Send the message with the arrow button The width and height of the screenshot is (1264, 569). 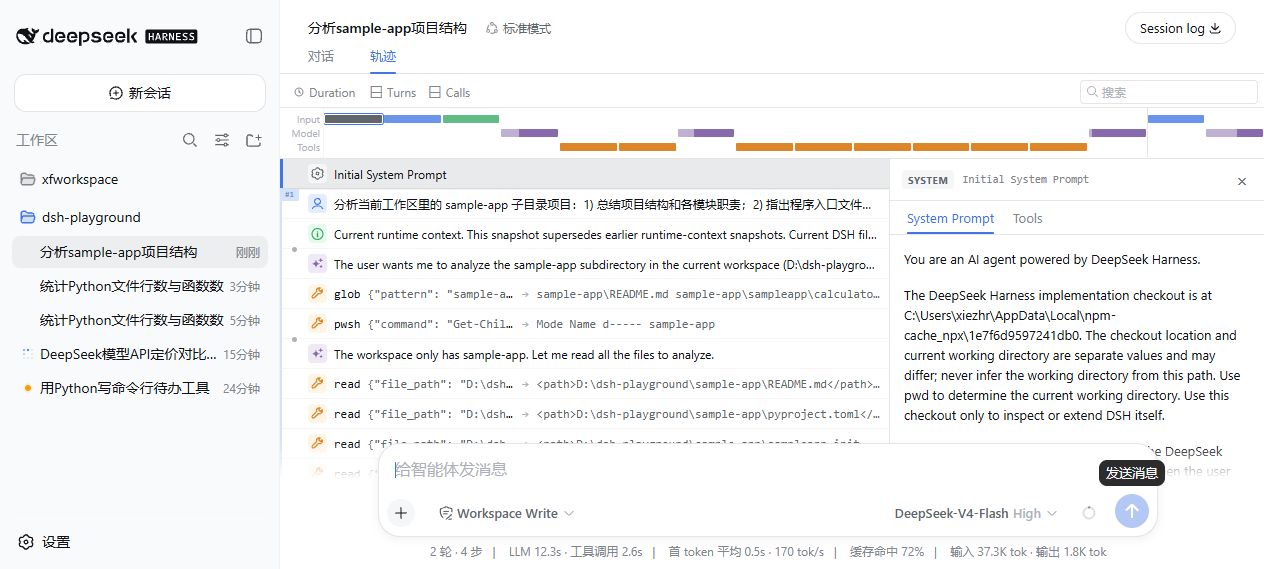1132,511
